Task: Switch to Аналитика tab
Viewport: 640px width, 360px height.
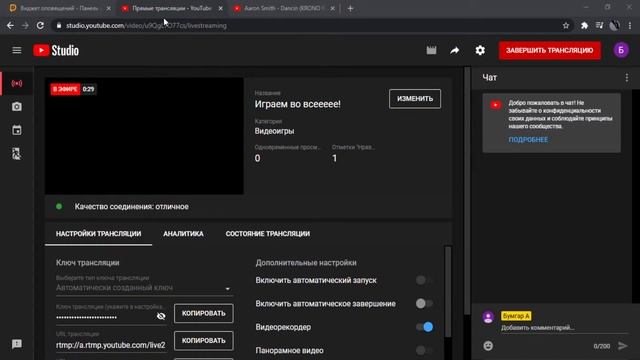Action: 183,234
